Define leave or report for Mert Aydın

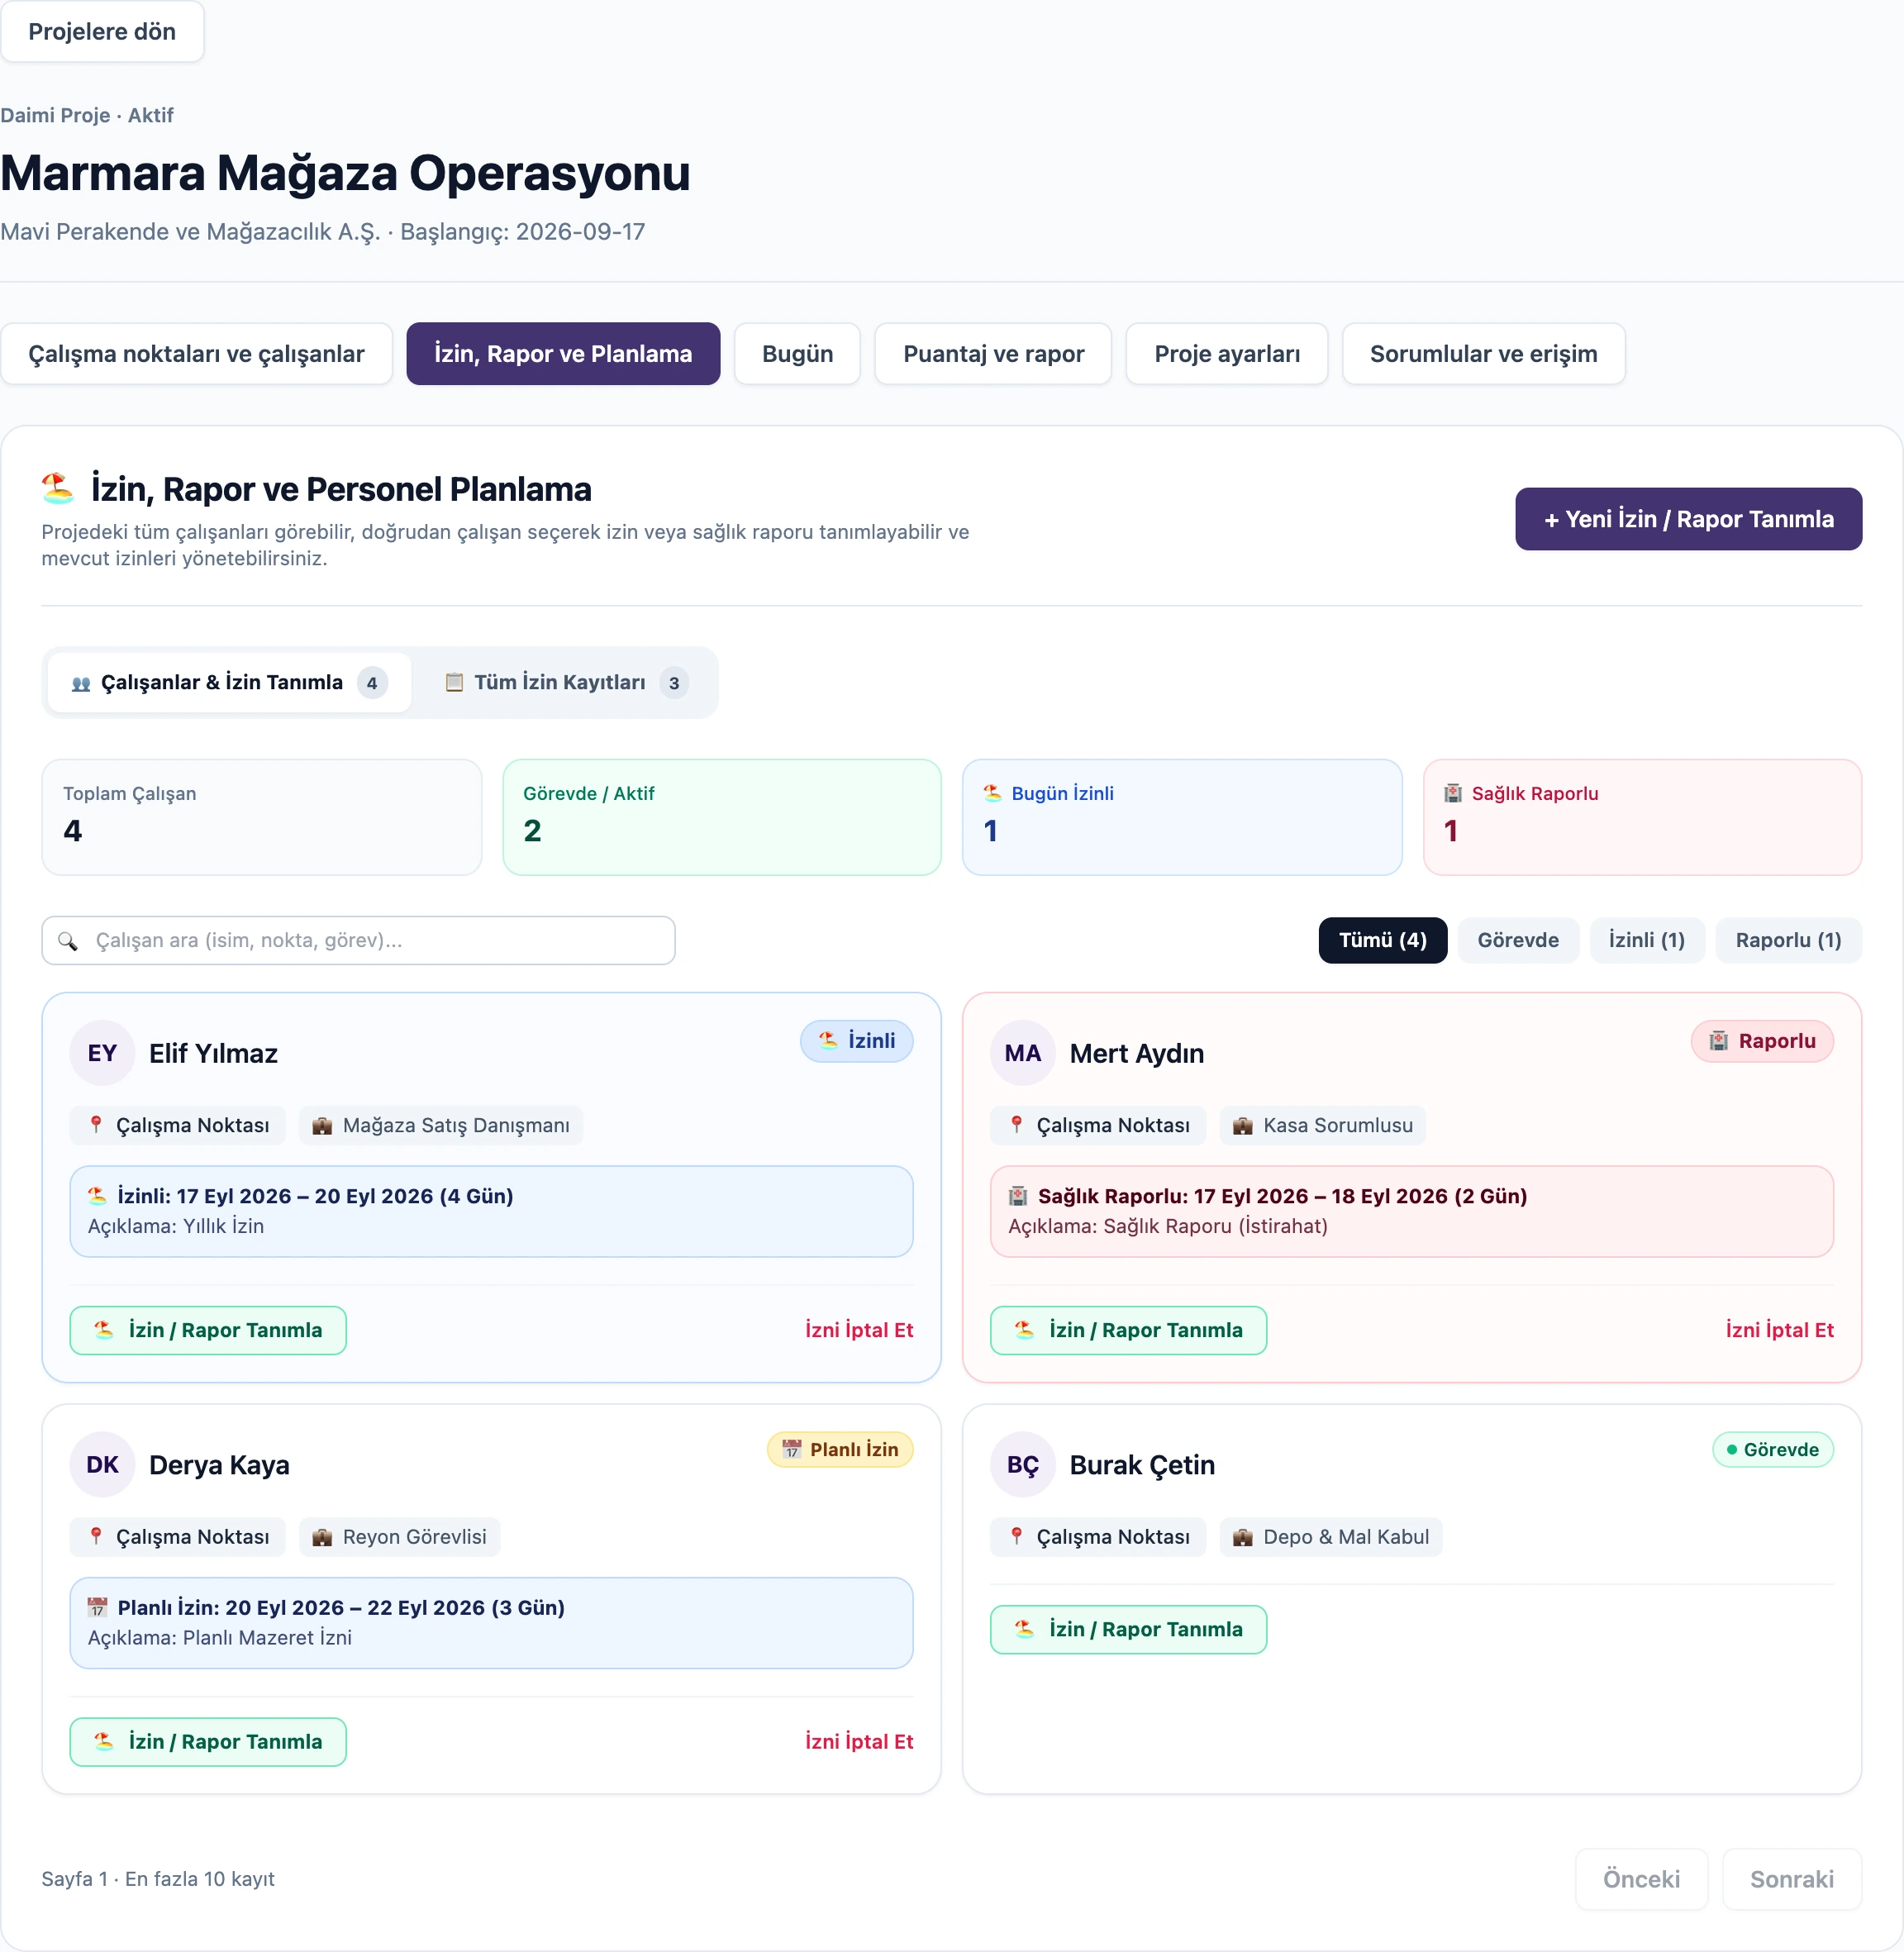click(1128, 1330)
